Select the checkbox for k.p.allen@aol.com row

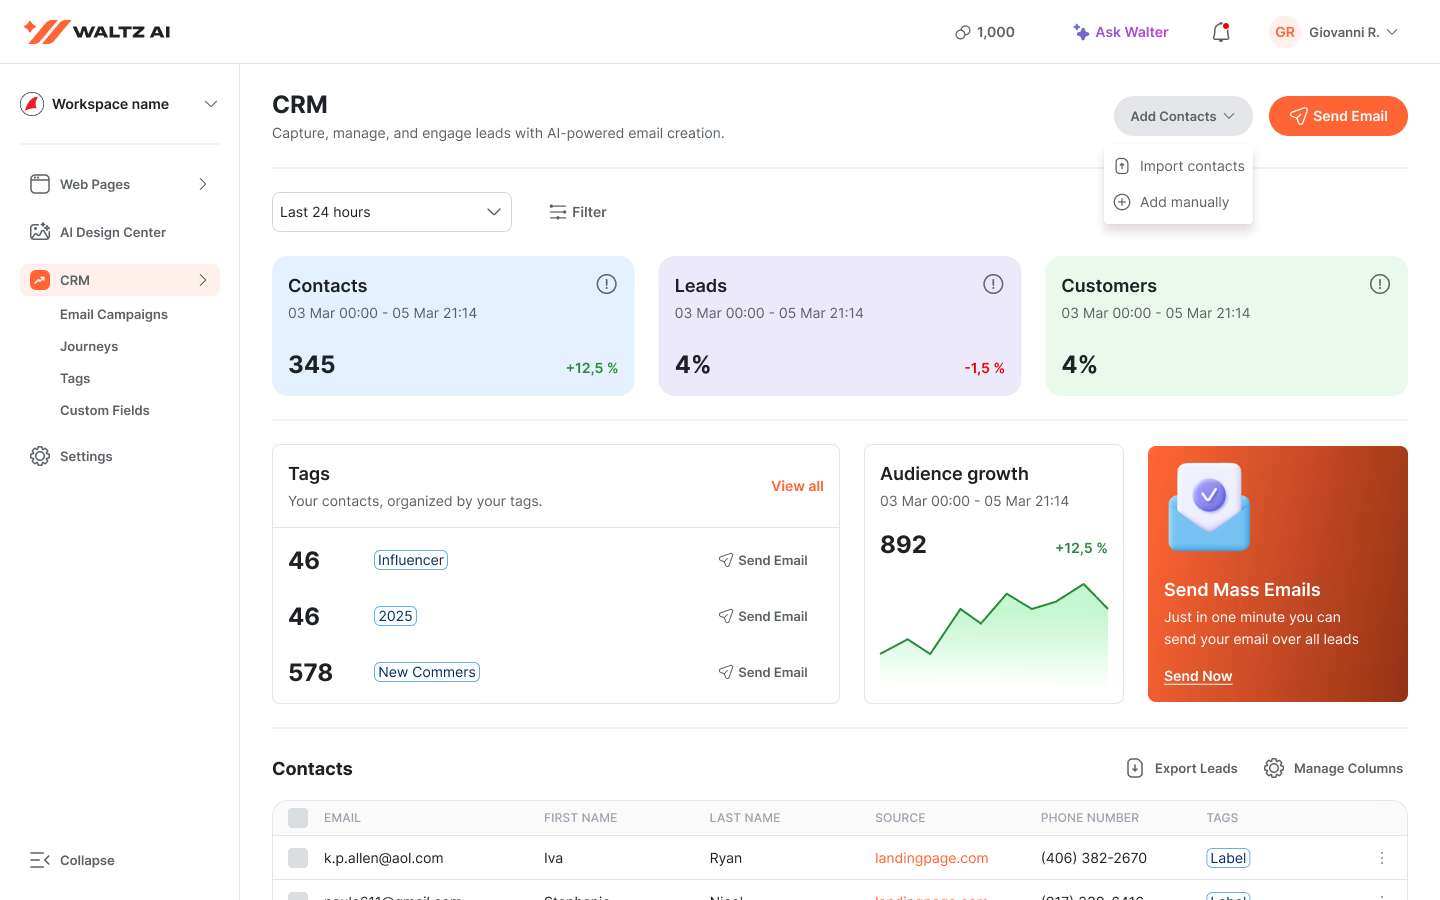tap(298, 858)
